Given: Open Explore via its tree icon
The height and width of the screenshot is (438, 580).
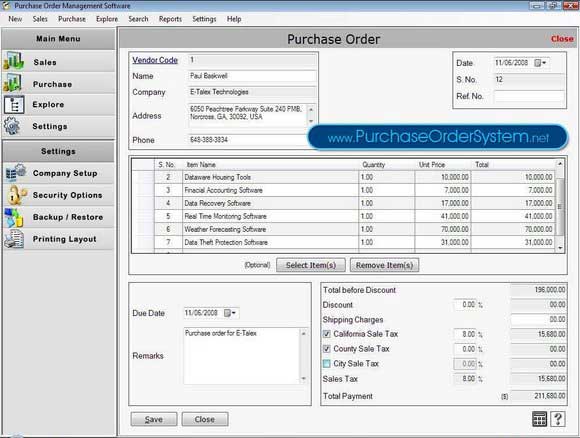Looking at the screenshot, I should (x=14, y=105).
